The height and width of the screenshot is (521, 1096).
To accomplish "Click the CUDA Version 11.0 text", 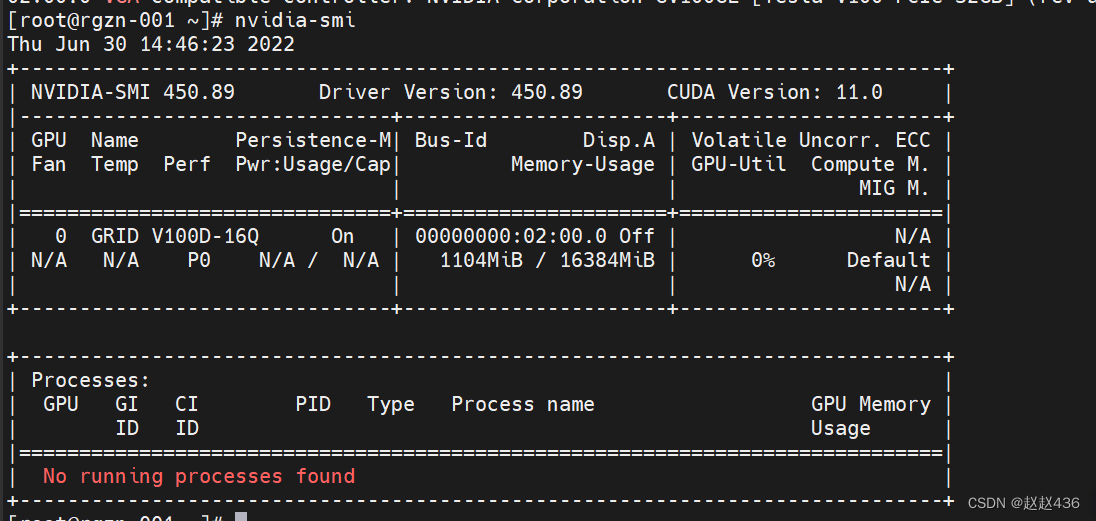I will 774,92.
